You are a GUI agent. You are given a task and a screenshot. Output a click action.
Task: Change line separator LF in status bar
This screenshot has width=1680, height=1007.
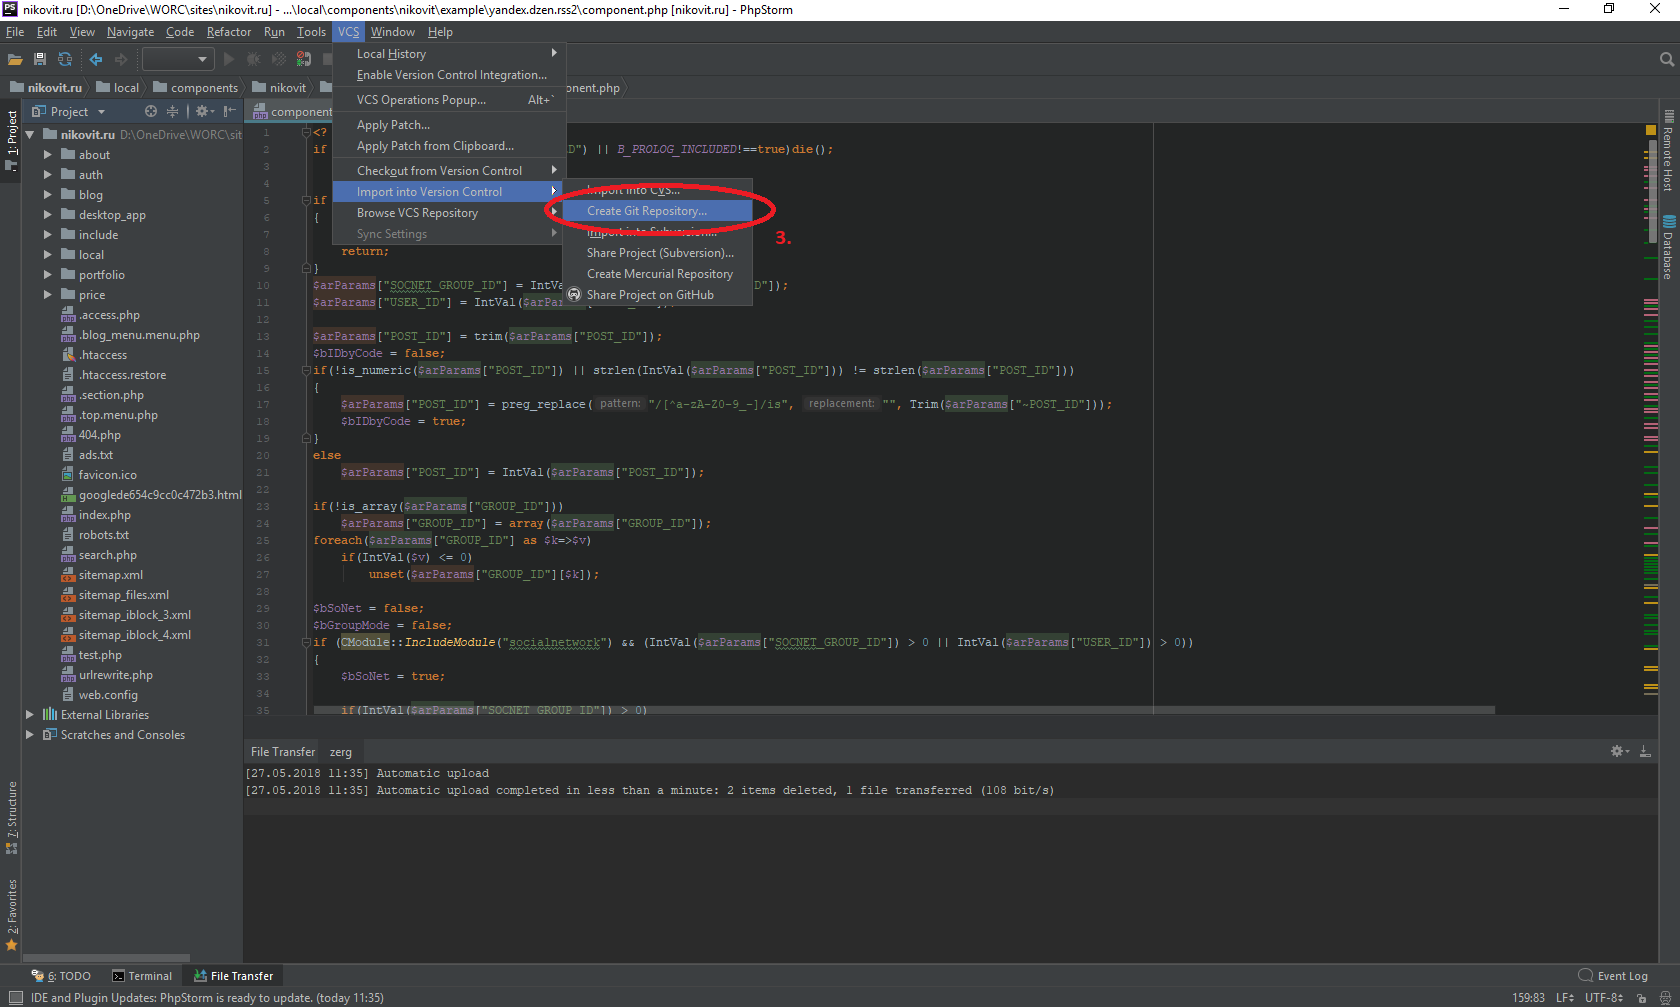point(1565,998)
